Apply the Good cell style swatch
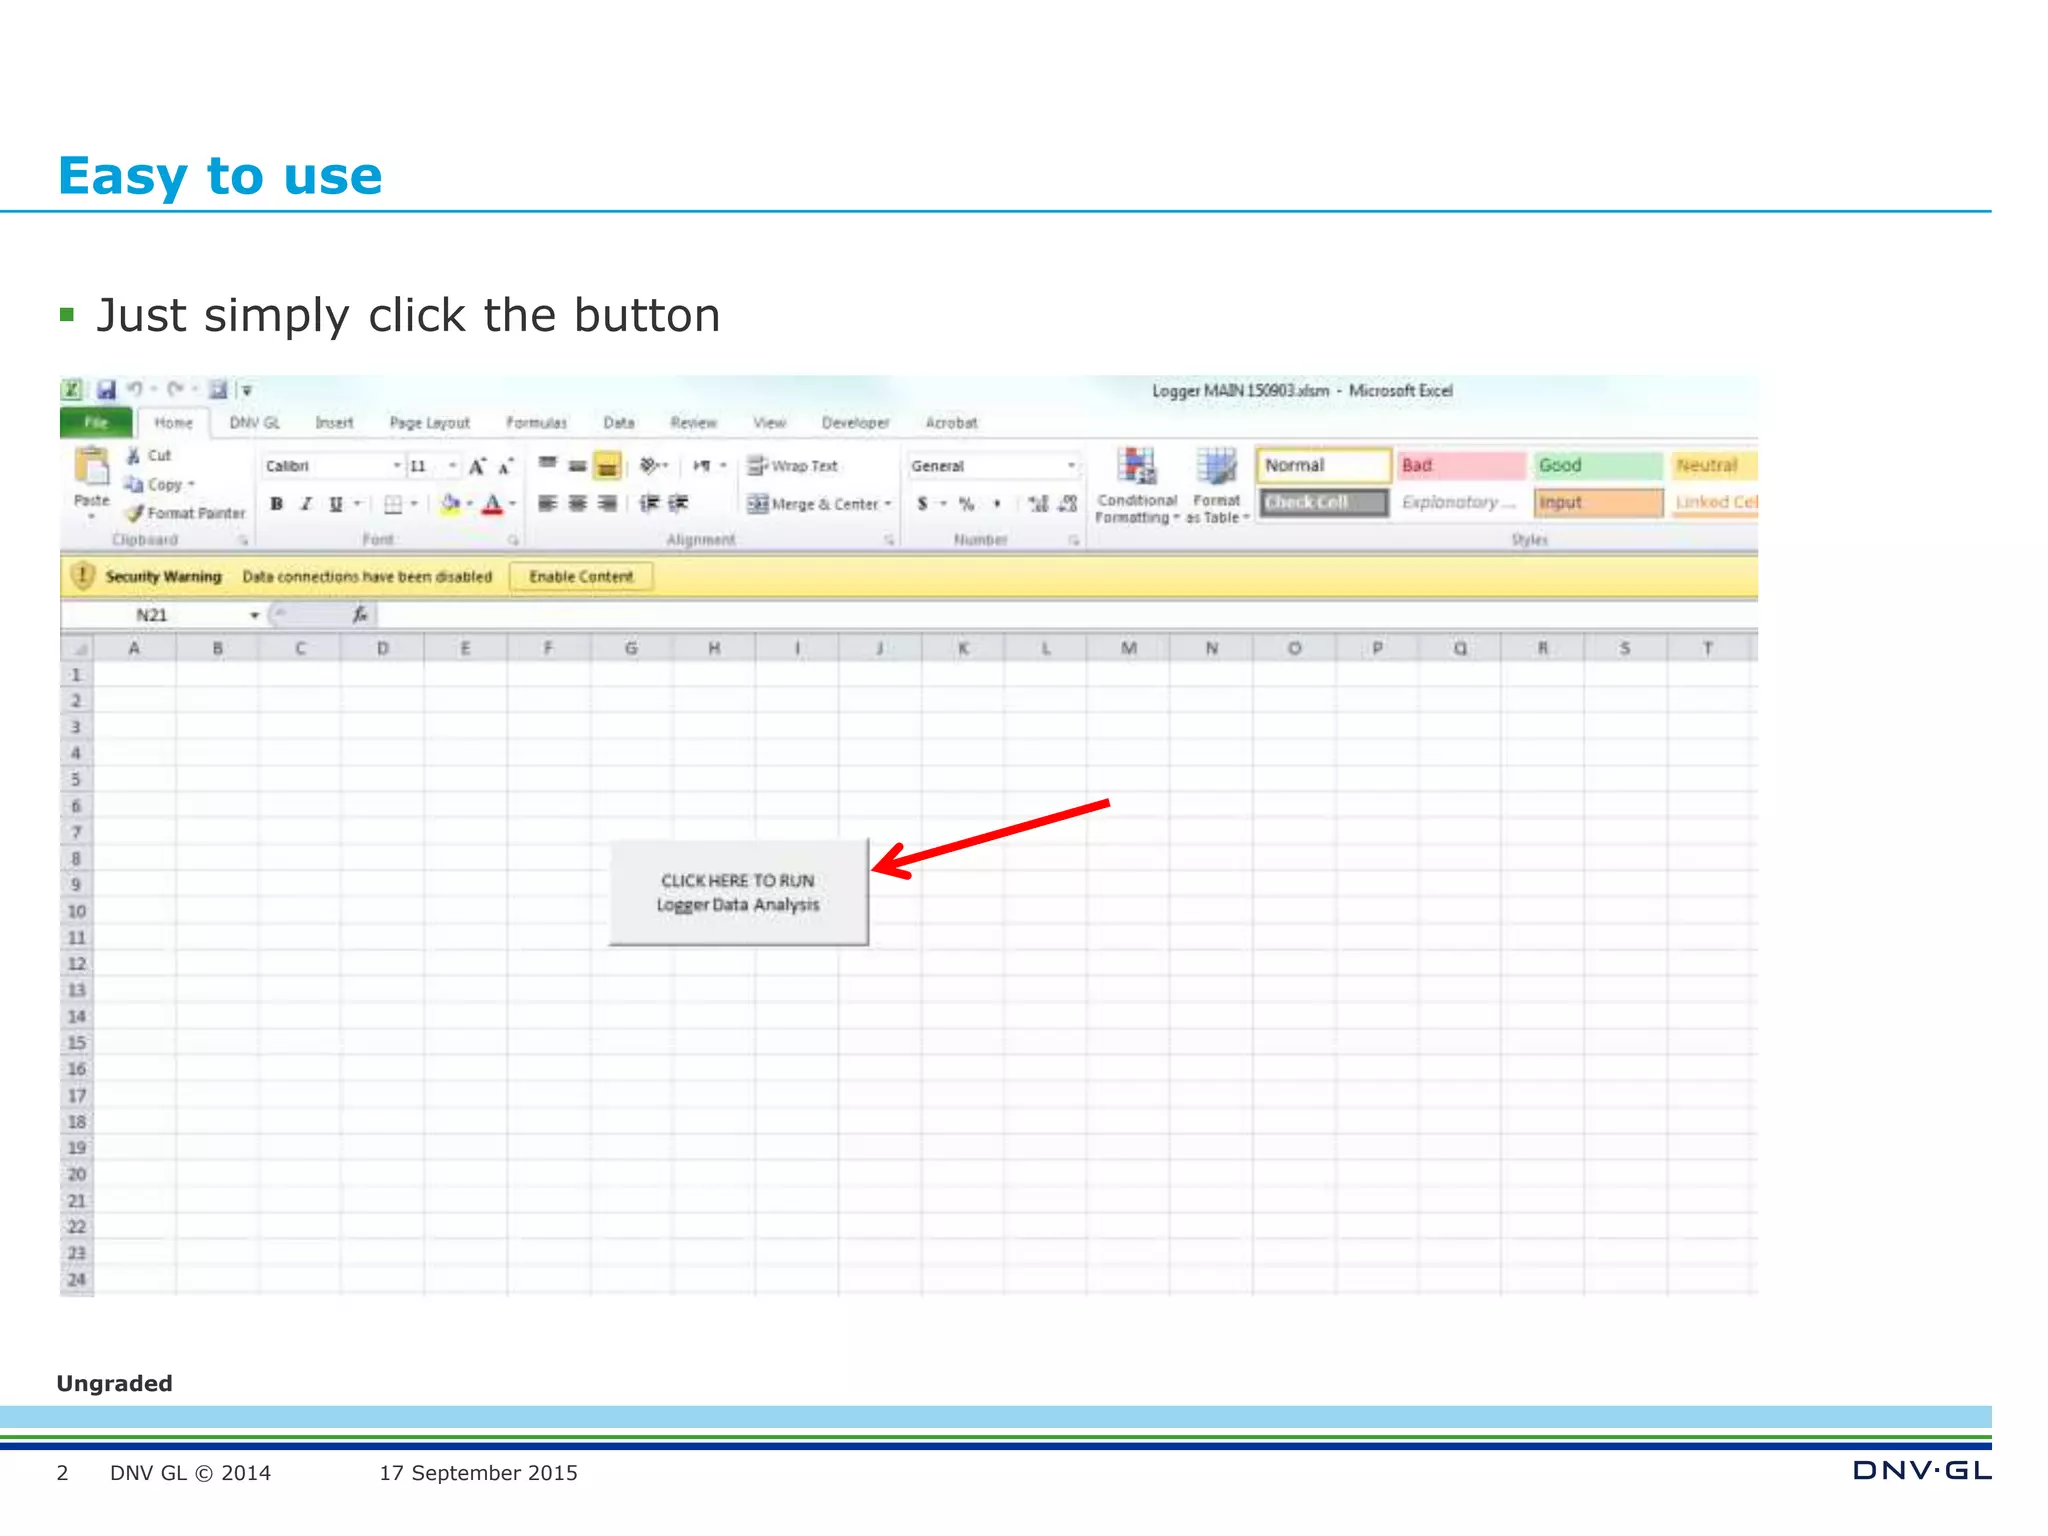The width and height of the screenshot is (2048, 1536). pos(1596,465)
